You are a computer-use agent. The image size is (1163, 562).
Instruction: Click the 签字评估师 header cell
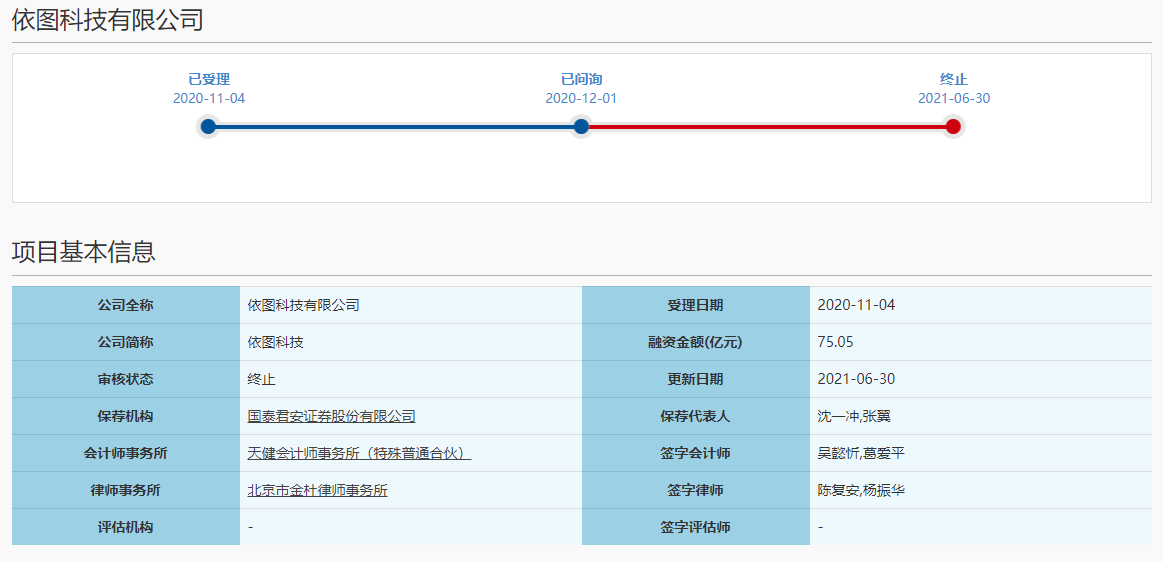tap(696, 527)
